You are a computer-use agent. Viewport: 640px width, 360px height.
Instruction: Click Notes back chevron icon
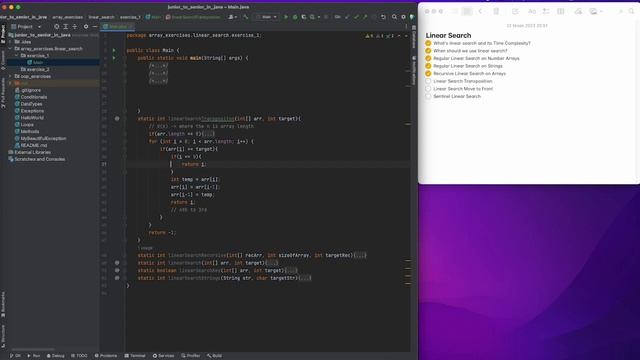pyautogui.click(x=480, y=11)
